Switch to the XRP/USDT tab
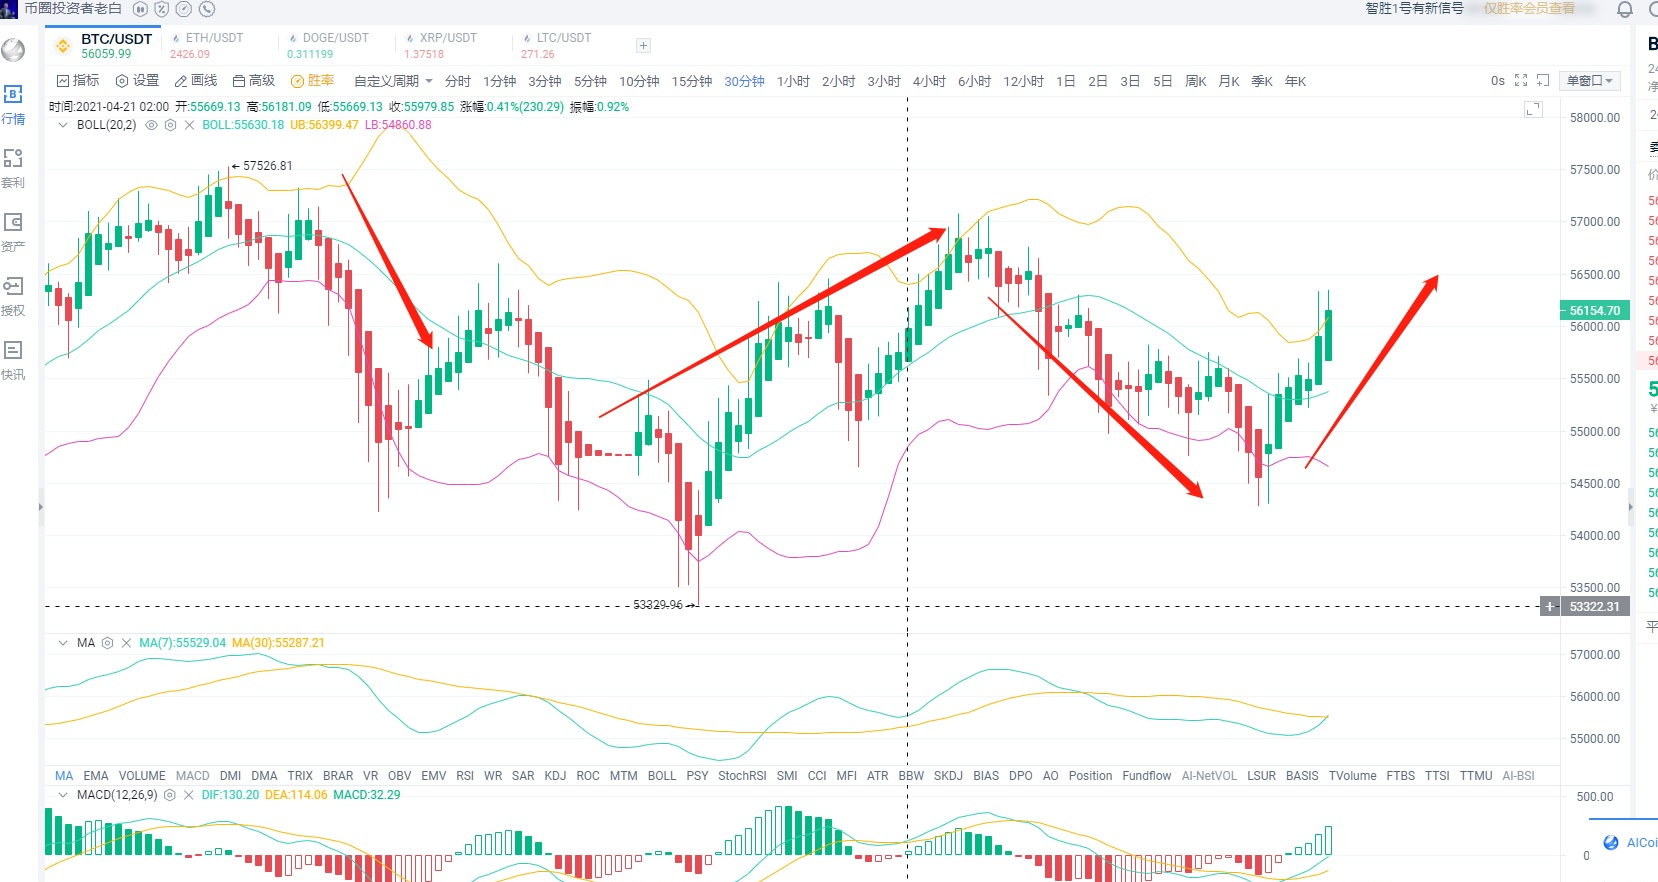Screen dimensions: 1658x882 tap(441, 46)
